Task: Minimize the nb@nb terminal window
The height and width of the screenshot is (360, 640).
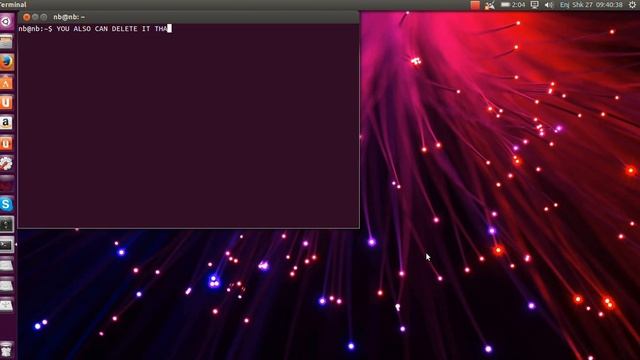Action: point(35,17)
